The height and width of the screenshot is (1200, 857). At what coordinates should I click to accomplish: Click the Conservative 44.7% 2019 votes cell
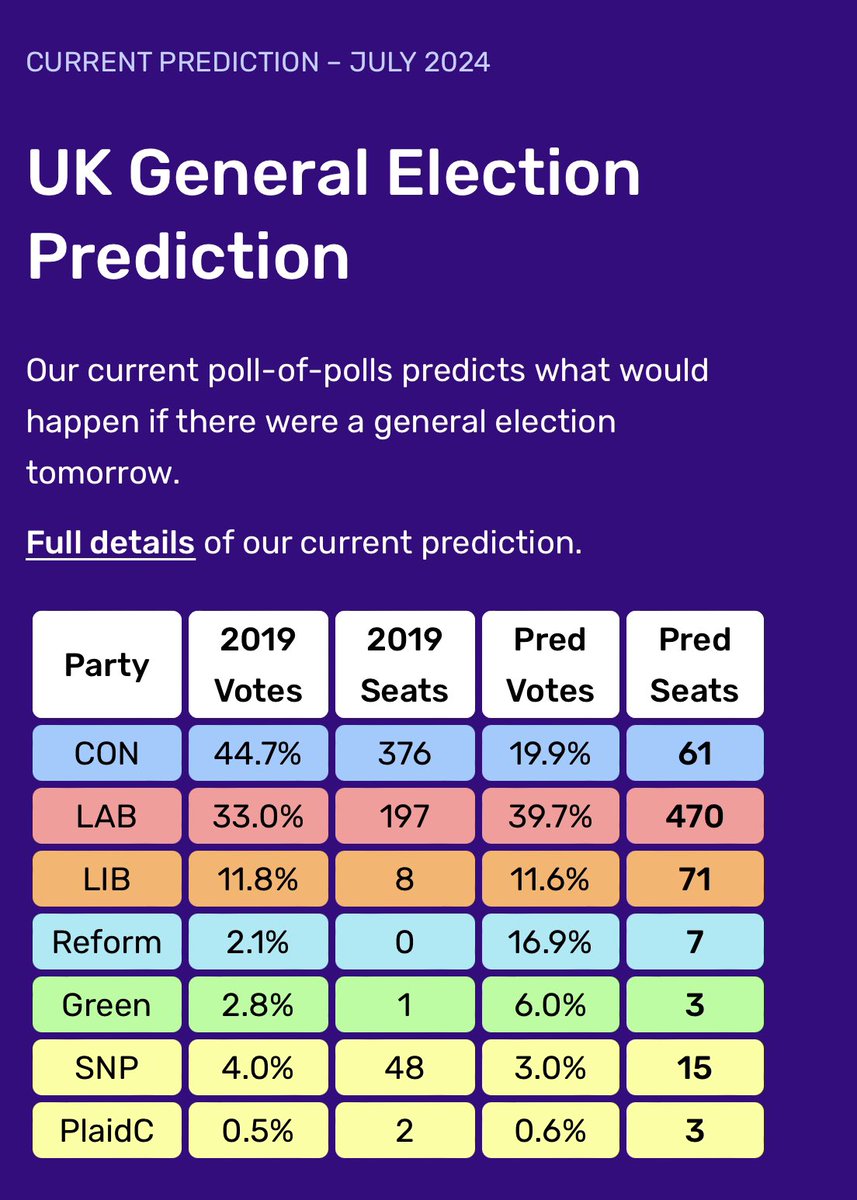pos(259,753)
